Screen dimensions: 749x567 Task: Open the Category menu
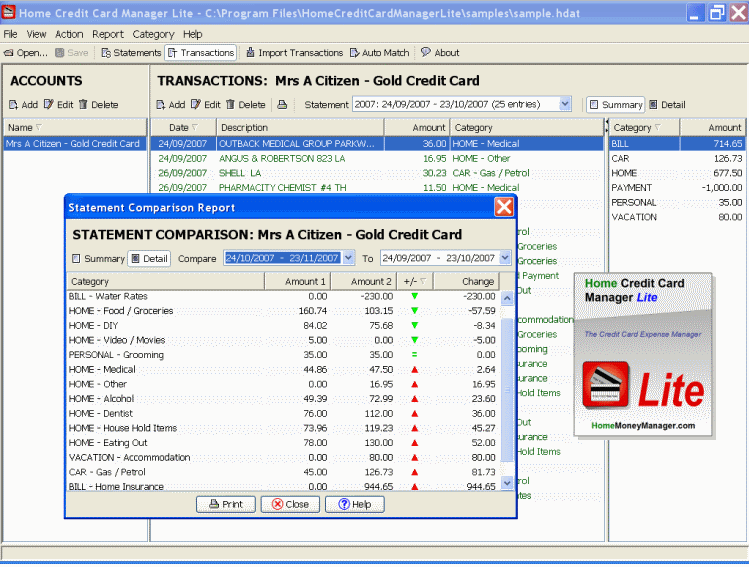153,34
